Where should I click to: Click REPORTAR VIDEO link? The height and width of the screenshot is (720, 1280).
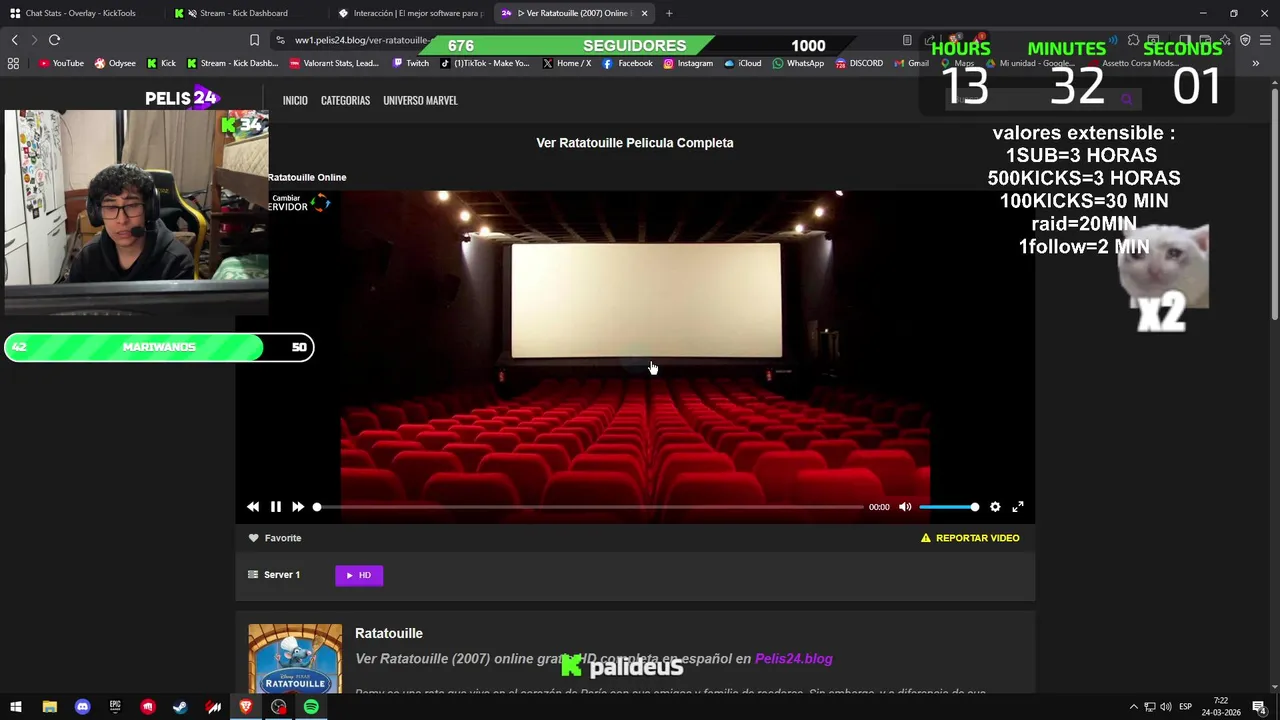970,538
